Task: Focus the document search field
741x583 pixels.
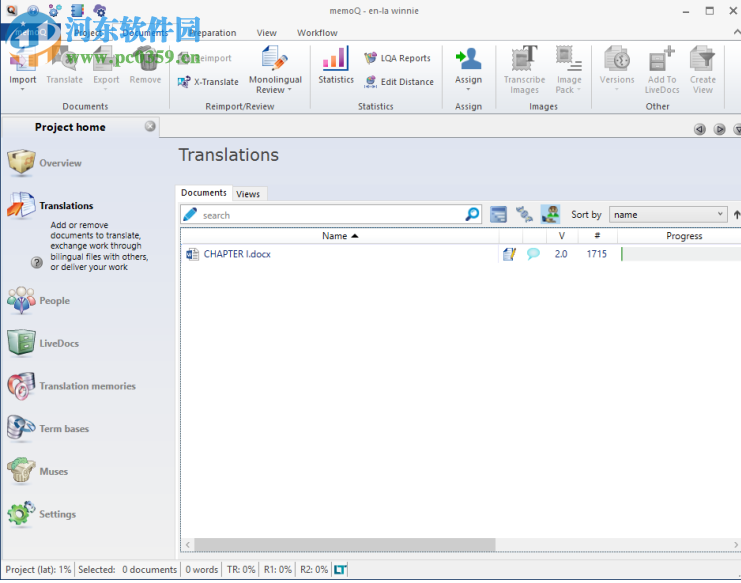Action: [331, 214]
